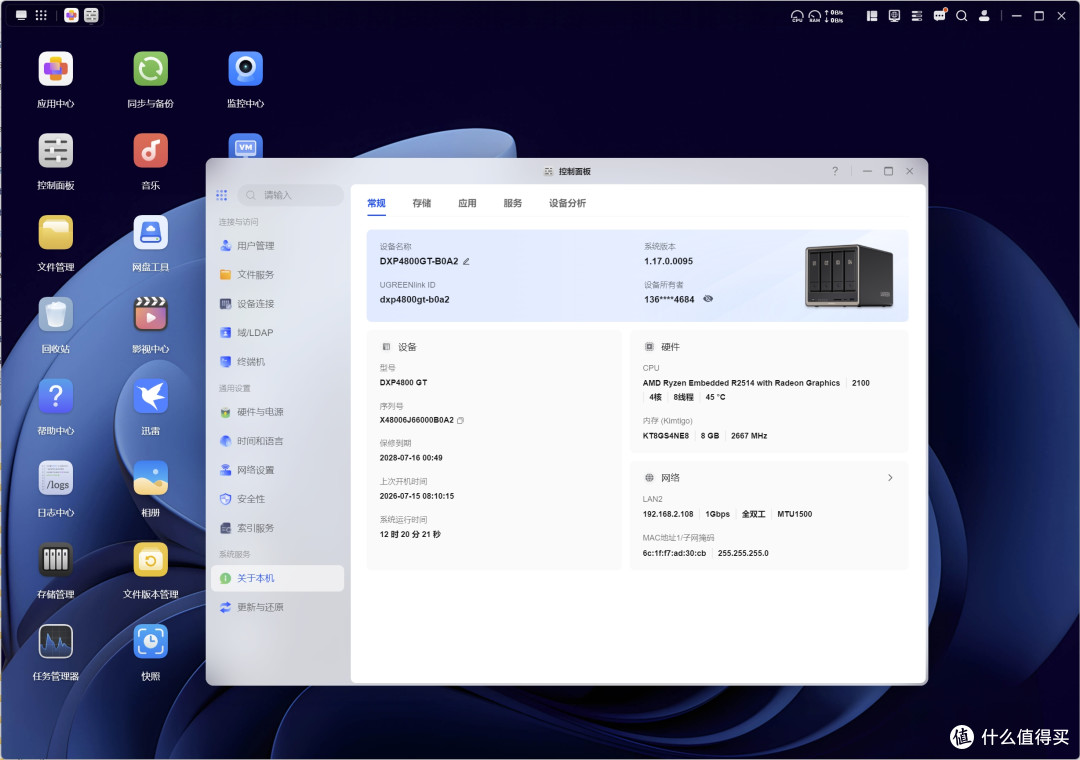The height and width of the screenshot is (760, 1080).
Task: Launch 影视中心 video center
Action: [150, 314]
